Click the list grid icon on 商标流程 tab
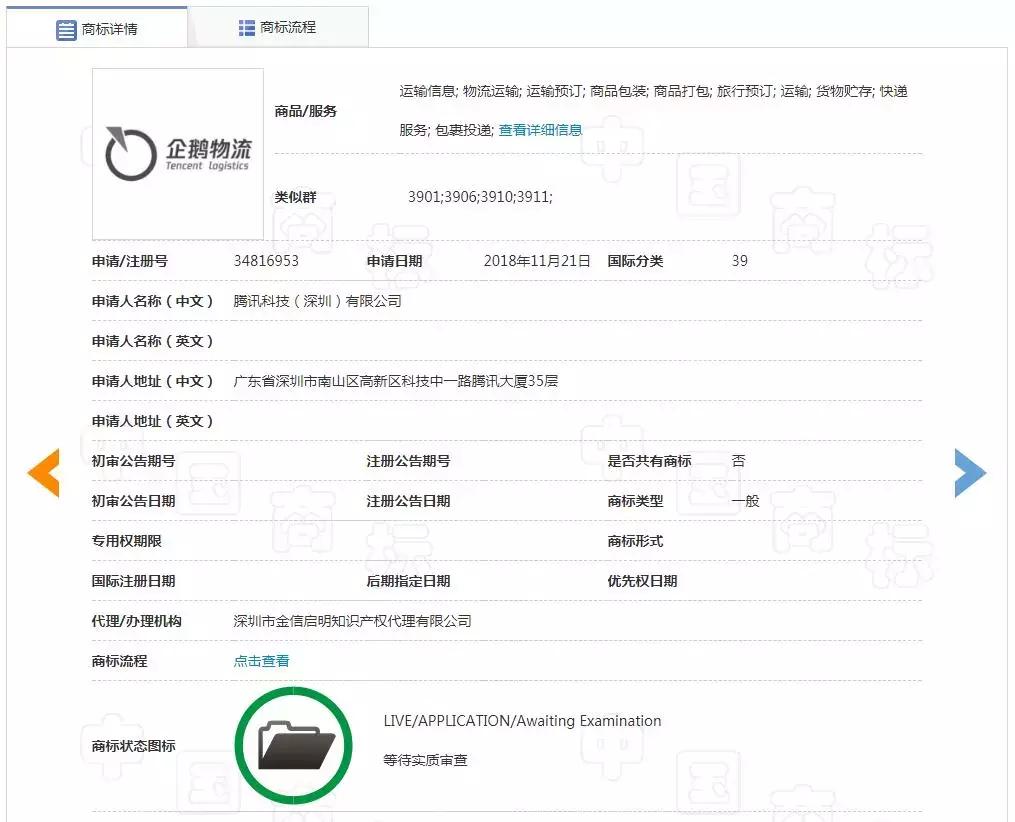Image resolution: width=1015 pixels, height=822 pixels. [244, 27]
